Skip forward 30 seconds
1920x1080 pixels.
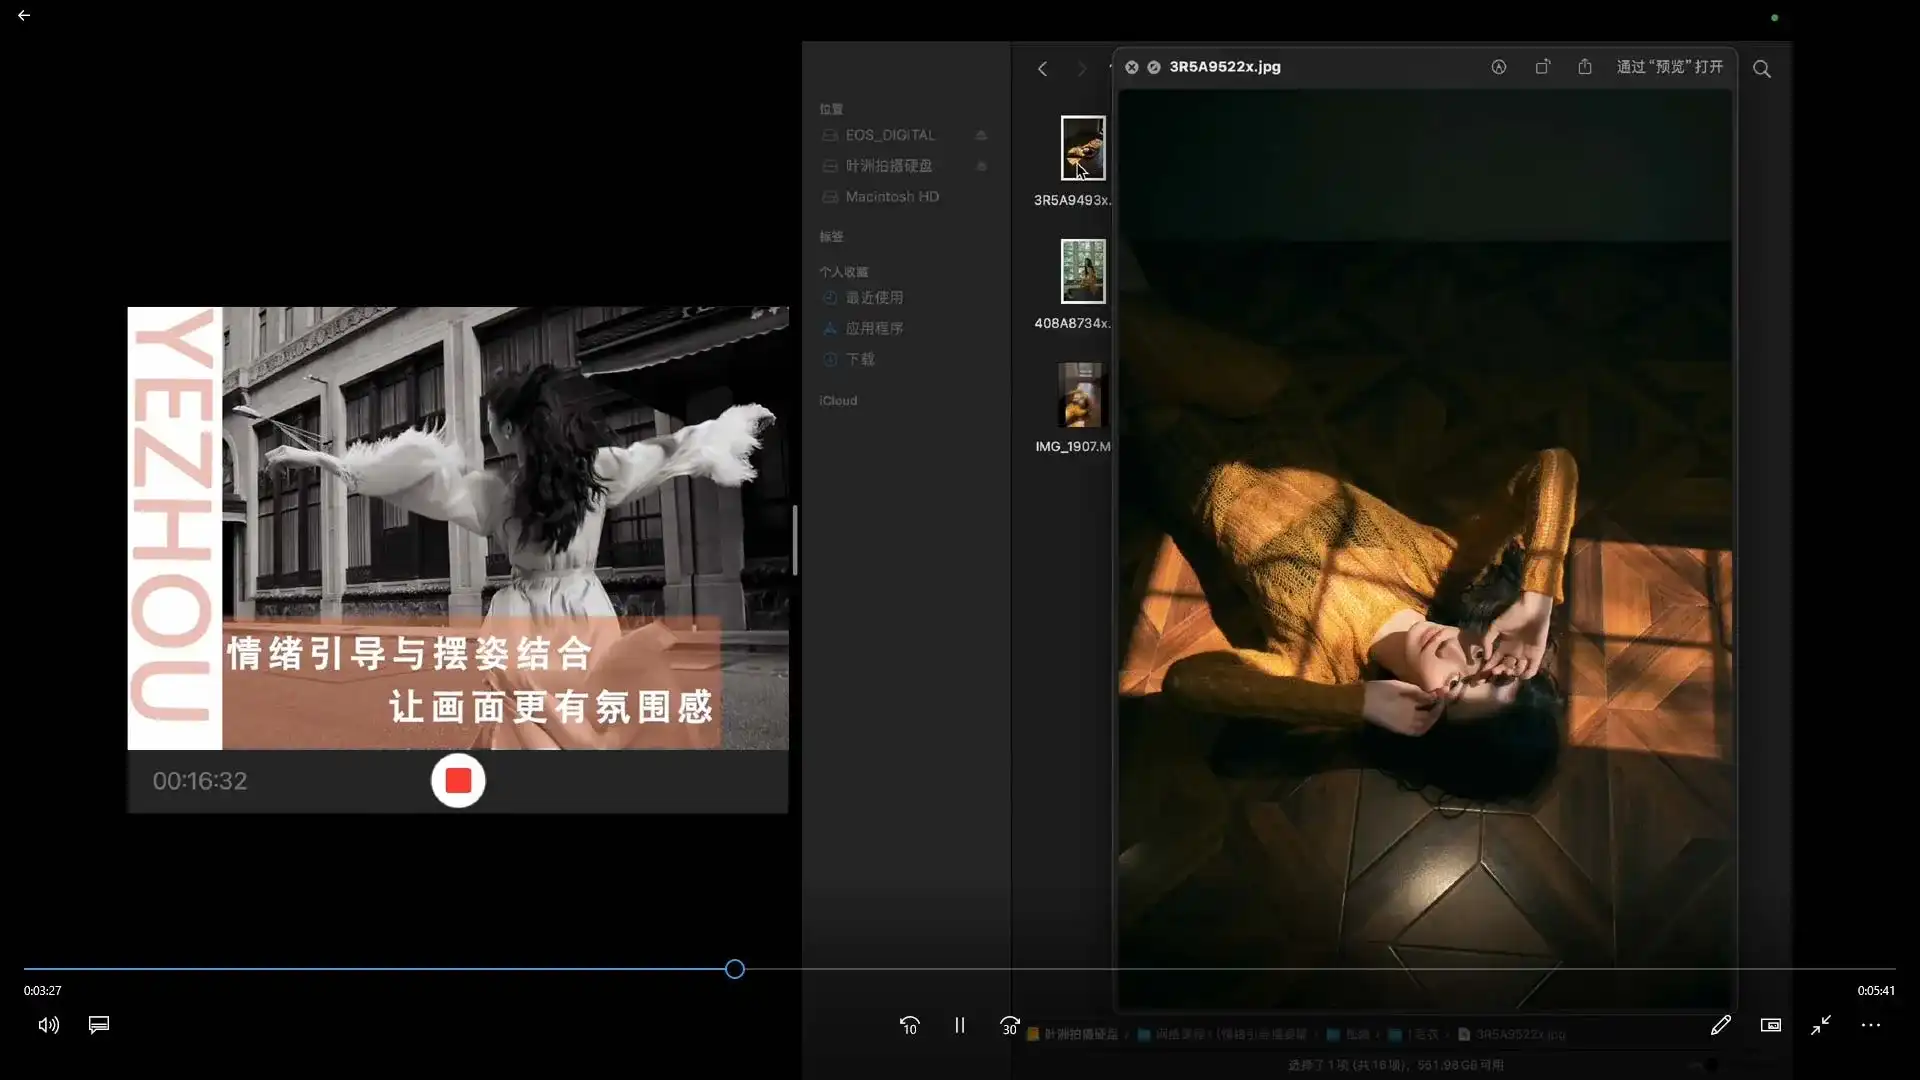click(1010, 1025)
